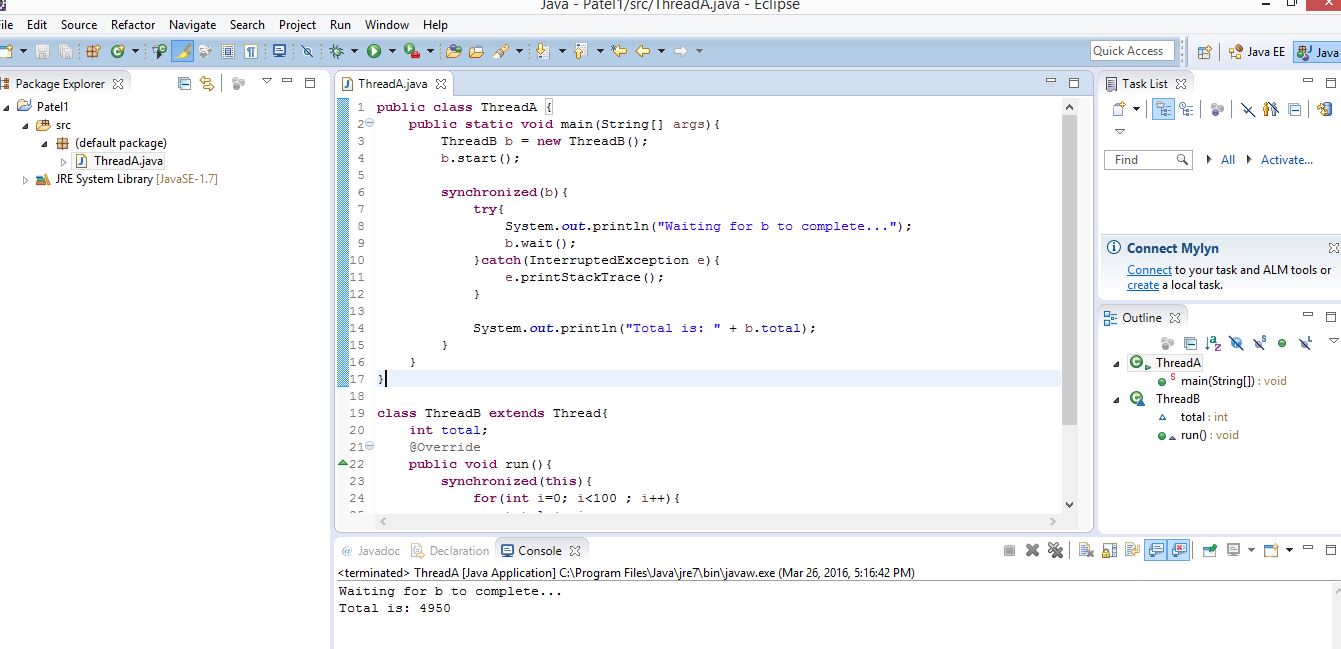Click the Search toolbar icon
The height and width of the screenshot is (649, 1341).
pos(308,50)
